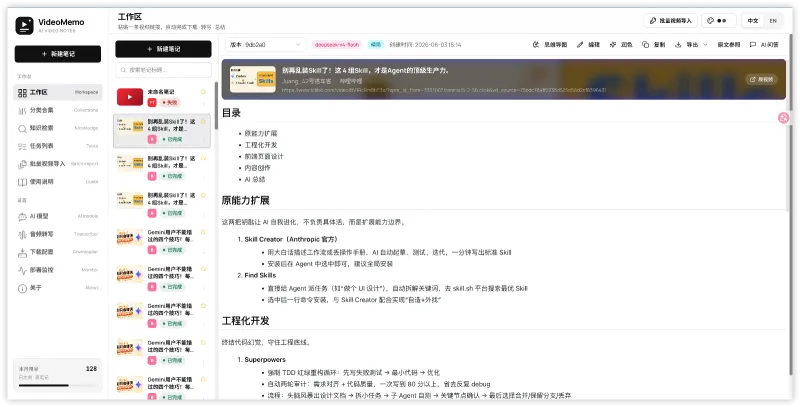Screen dimensions: 800x407
Task: Jump to 原能力扩展 in the 目录 list
Action: point(261,134)
